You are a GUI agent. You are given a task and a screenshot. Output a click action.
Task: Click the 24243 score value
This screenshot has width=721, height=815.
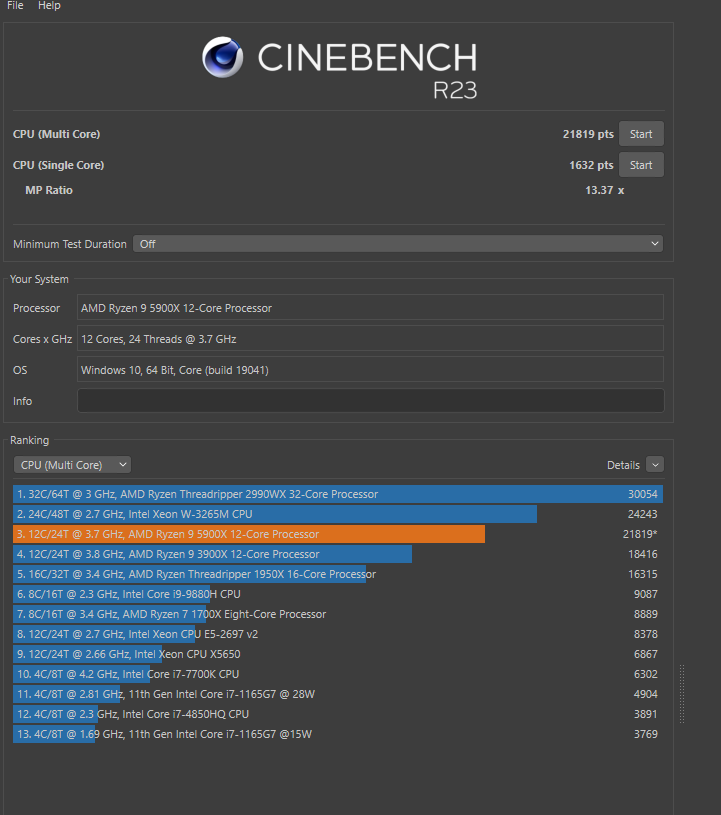(x=643, y=514)
